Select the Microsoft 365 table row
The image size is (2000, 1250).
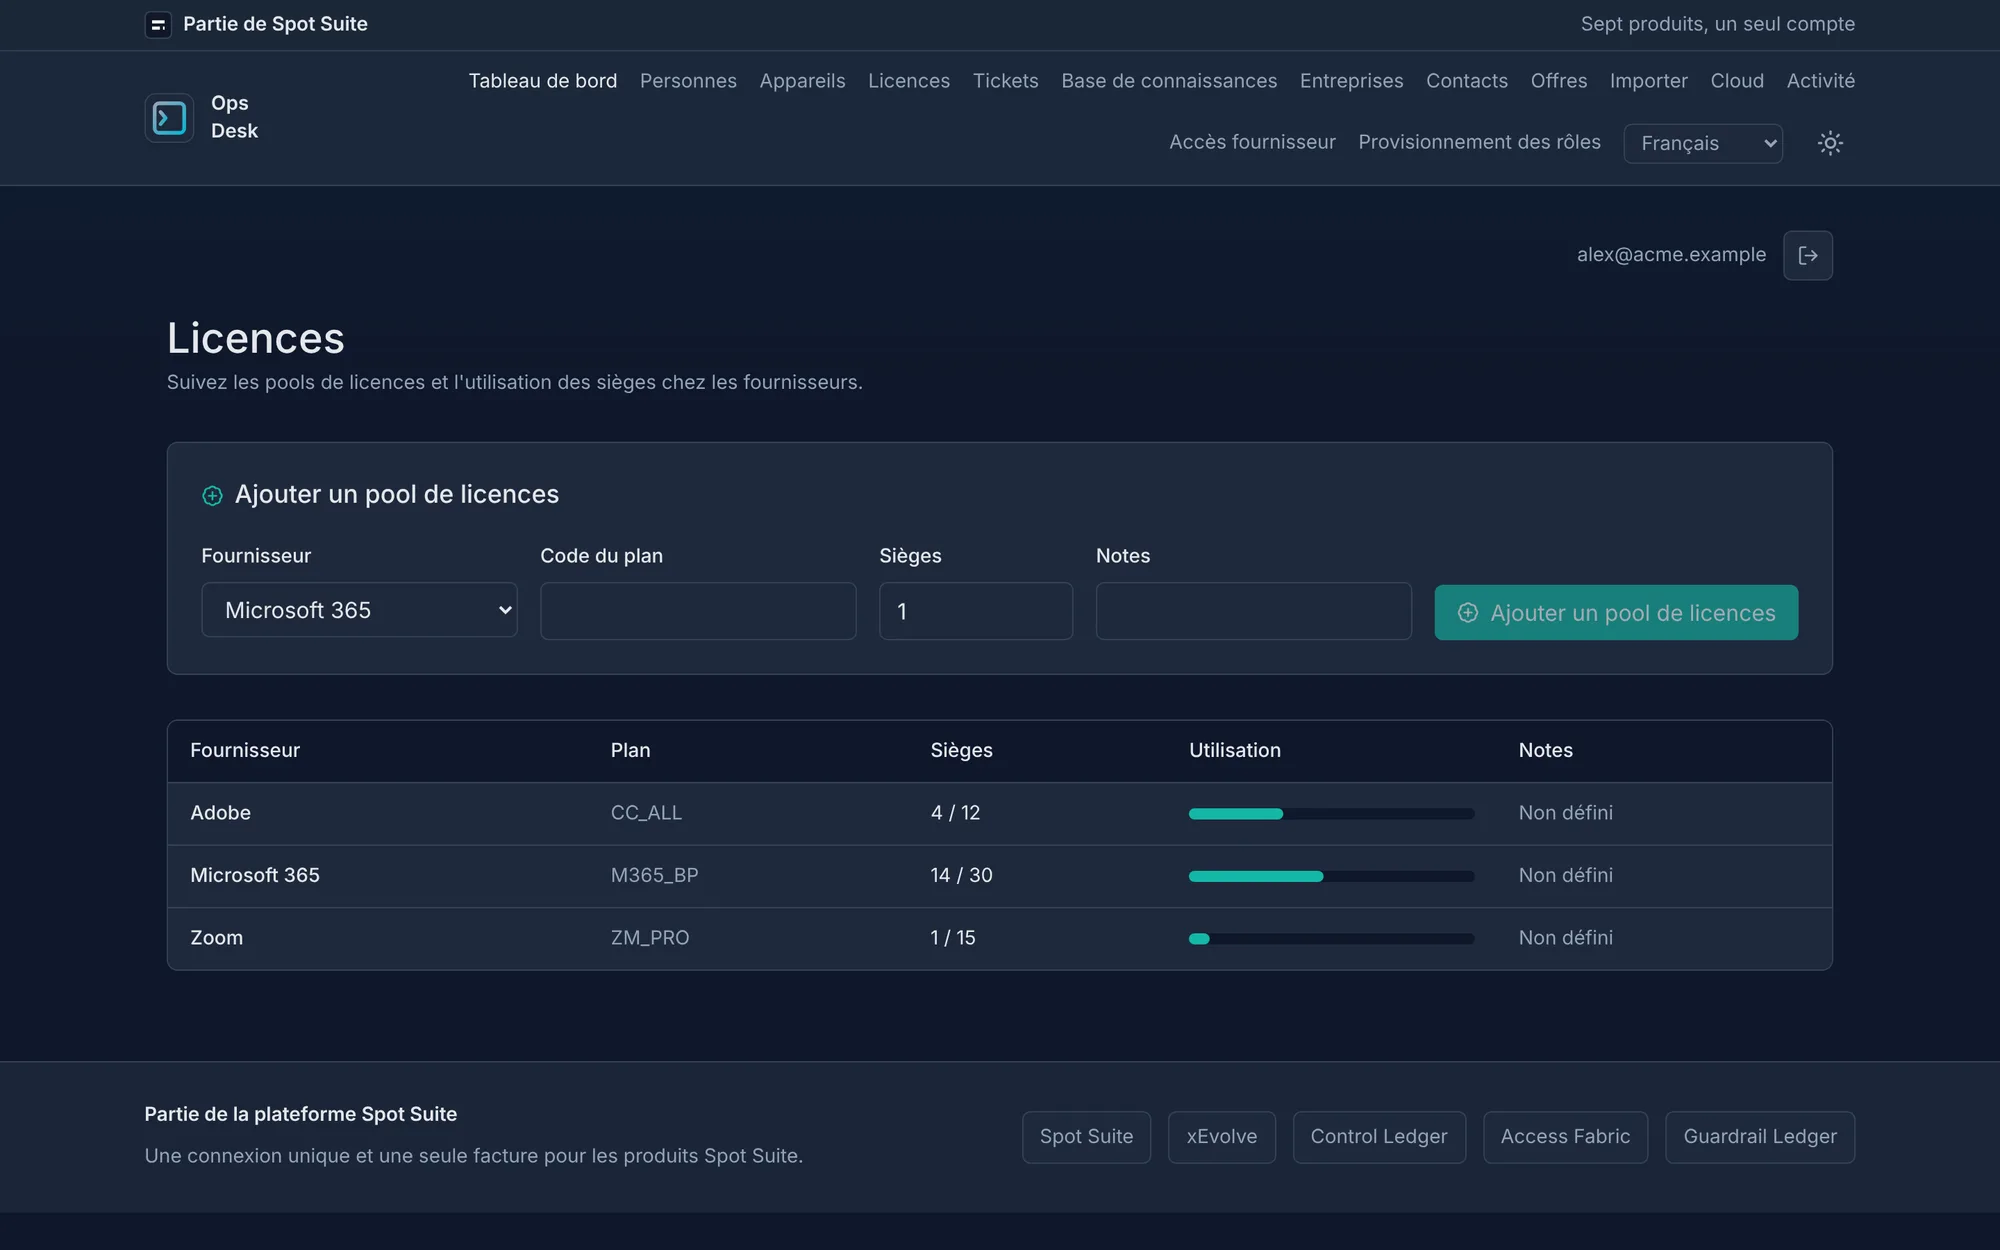coord(1000,876)
